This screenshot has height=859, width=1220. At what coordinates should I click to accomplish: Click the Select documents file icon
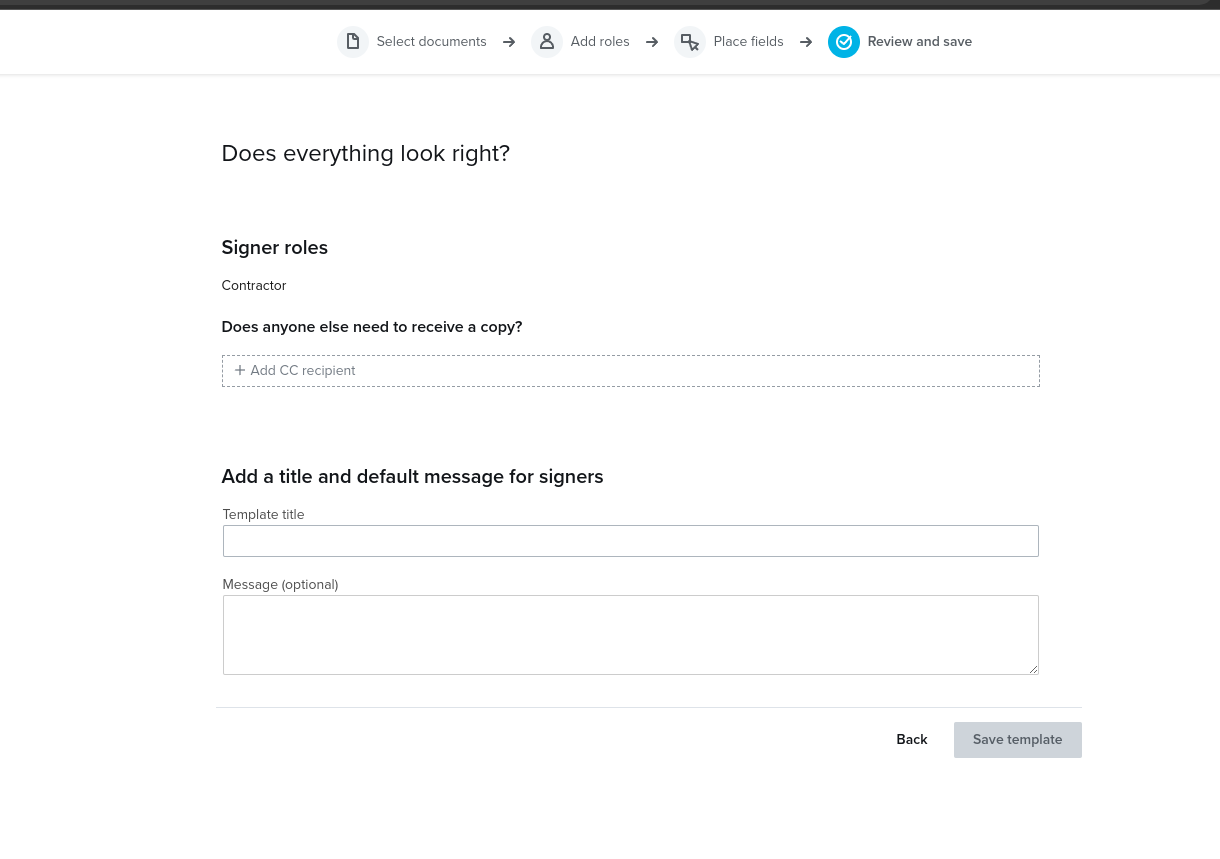[x=352, y=42]
